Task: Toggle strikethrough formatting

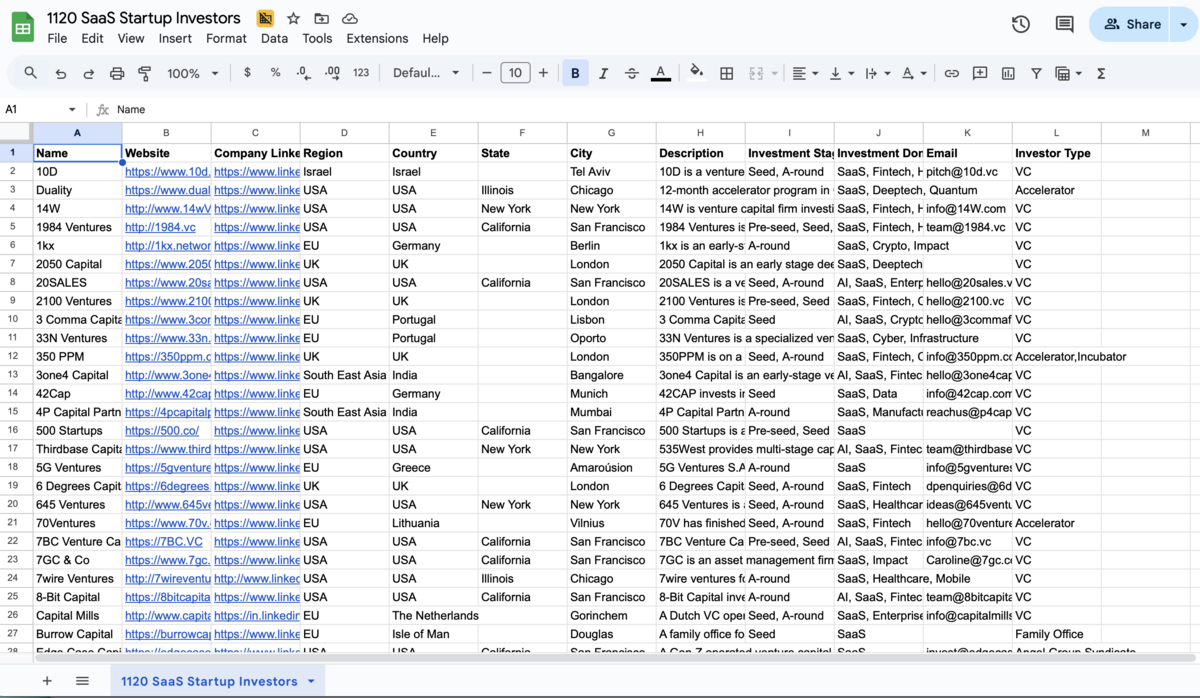Action: (631, 72)
